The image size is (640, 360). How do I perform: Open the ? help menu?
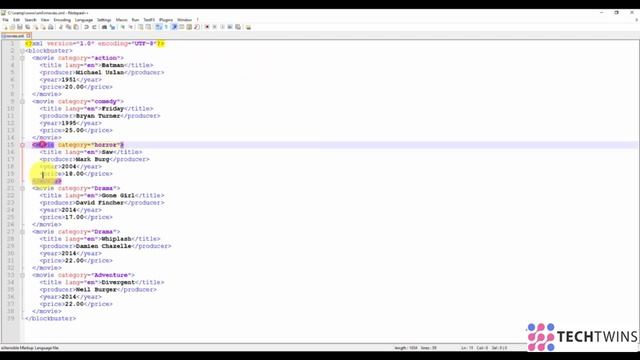pyautogui.click(x=198, y=20)
